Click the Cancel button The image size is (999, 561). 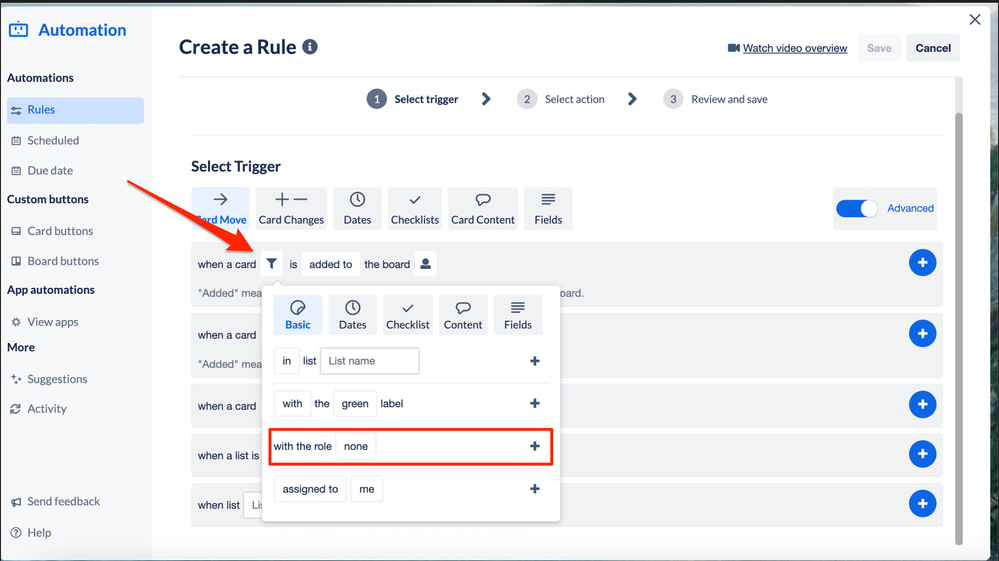coord(933,48)
